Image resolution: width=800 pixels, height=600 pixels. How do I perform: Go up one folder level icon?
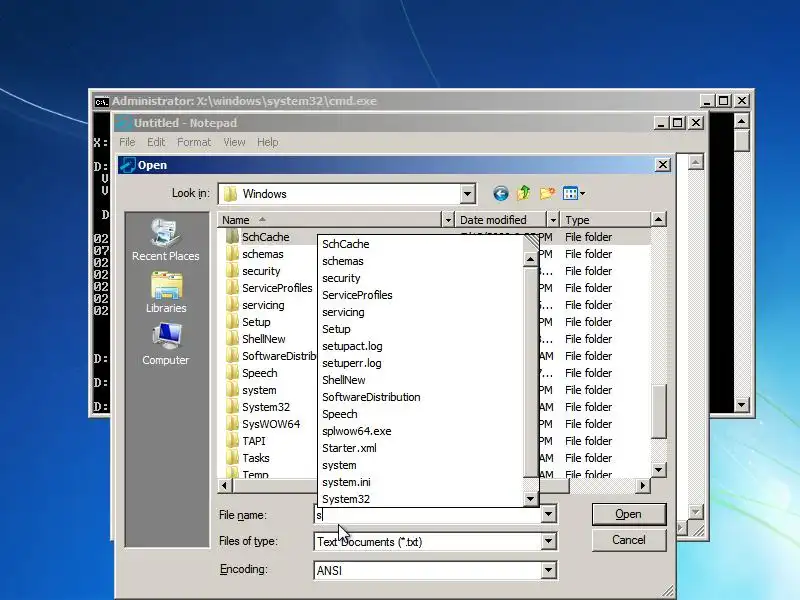pyautogui.click(x=523, y=193)
